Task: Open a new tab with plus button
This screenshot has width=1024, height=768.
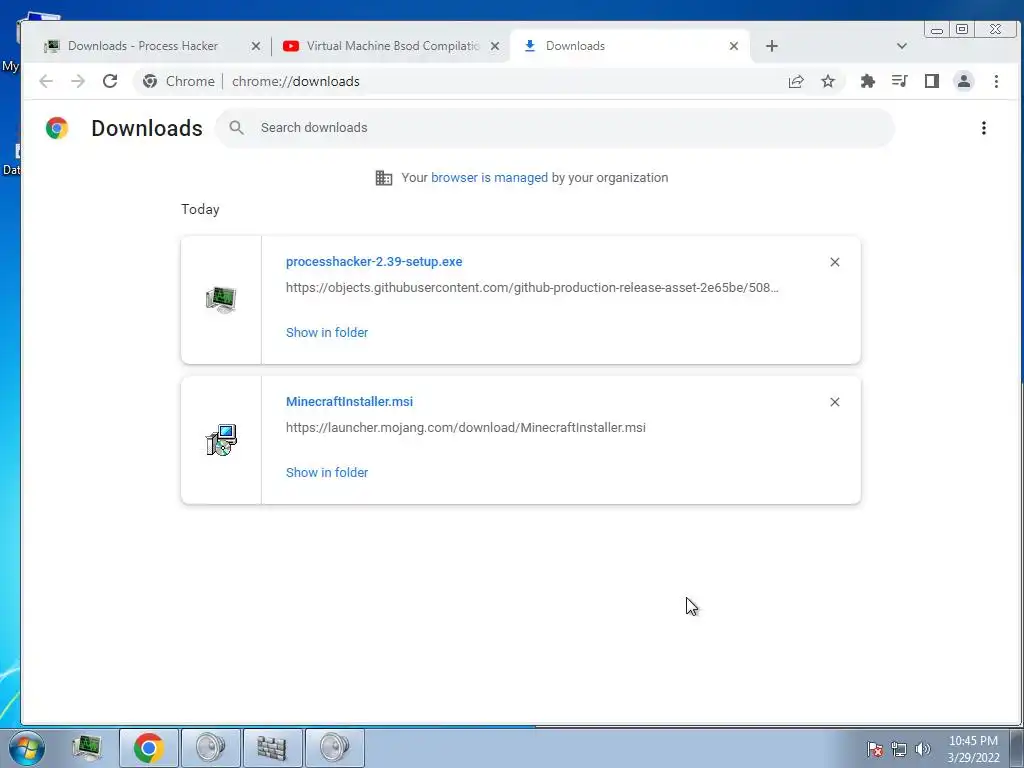Action: click(772, 46)
